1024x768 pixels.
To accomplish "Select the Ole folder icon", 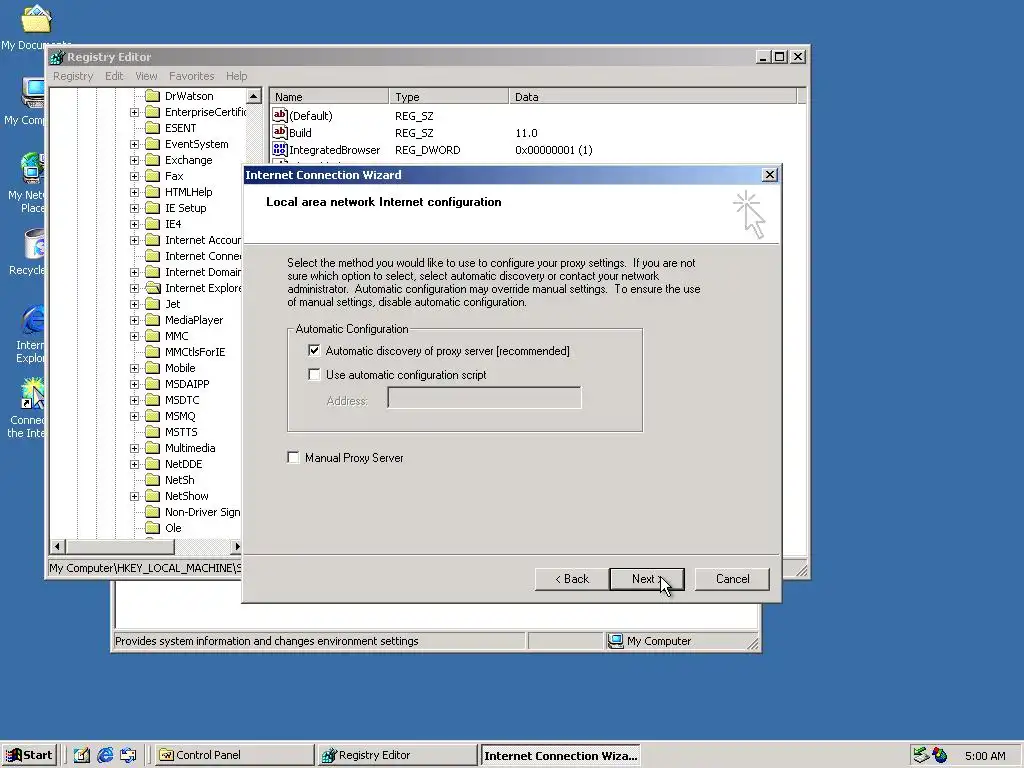I will (x=153, y=528).
